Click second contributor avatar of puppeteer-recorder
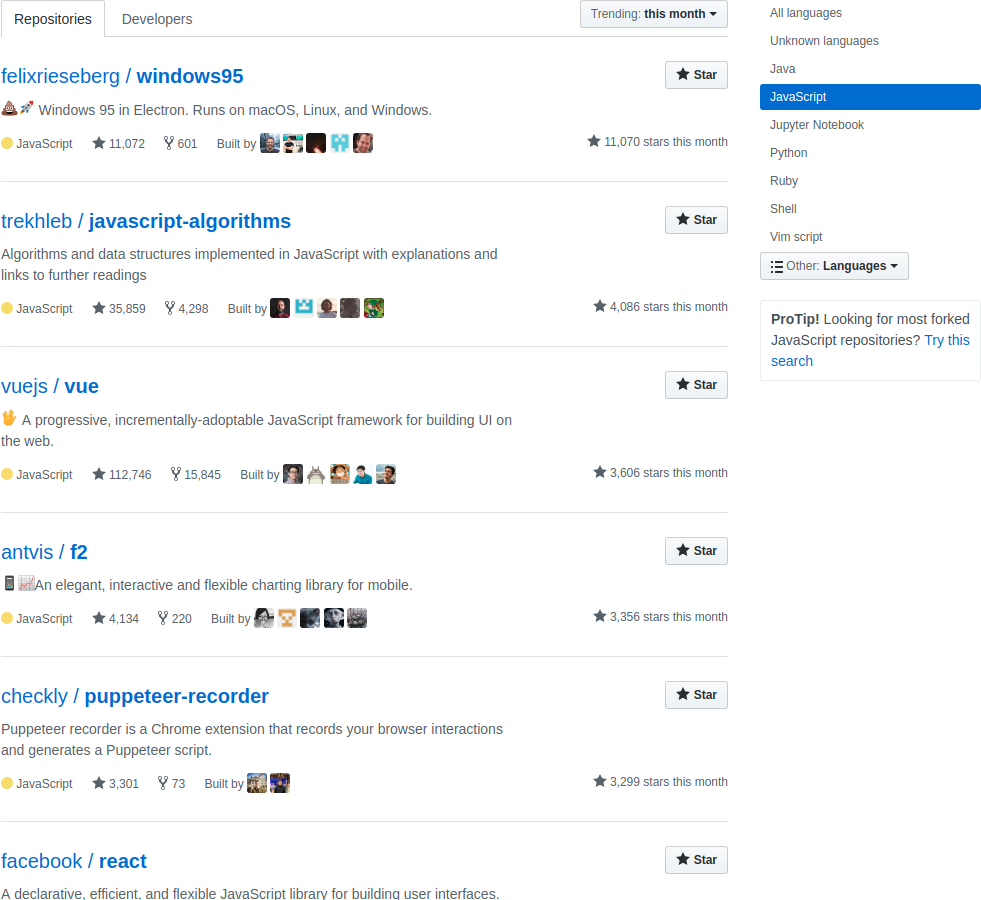981x900 pixels. pyautogui.click(x=280, y=783)
